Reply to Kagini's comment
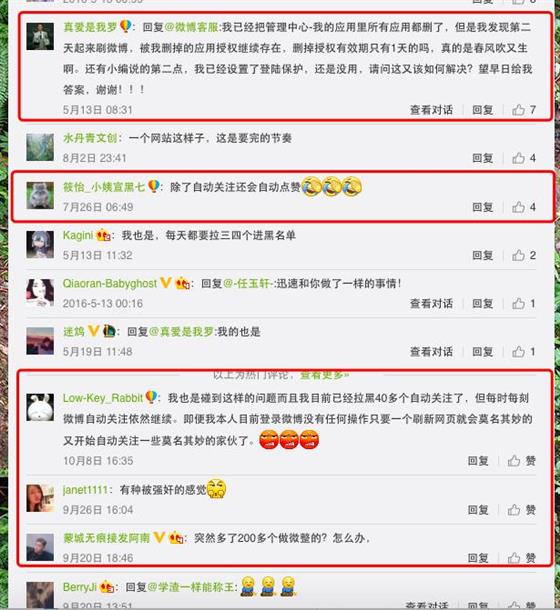The height and width of the screenshot is (610, 560). [483, 256]
